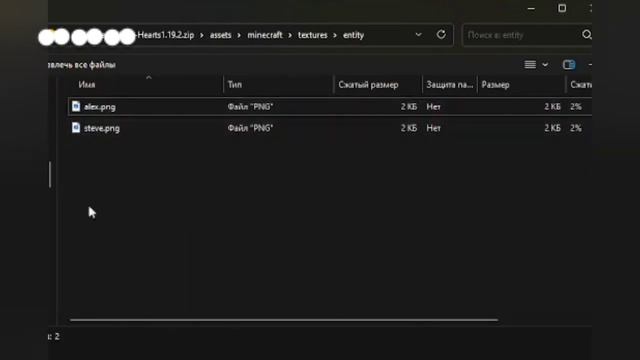Expand the chevron after minecraft breadcrumb
The image size is (640, 360).
tap(290, 36)
